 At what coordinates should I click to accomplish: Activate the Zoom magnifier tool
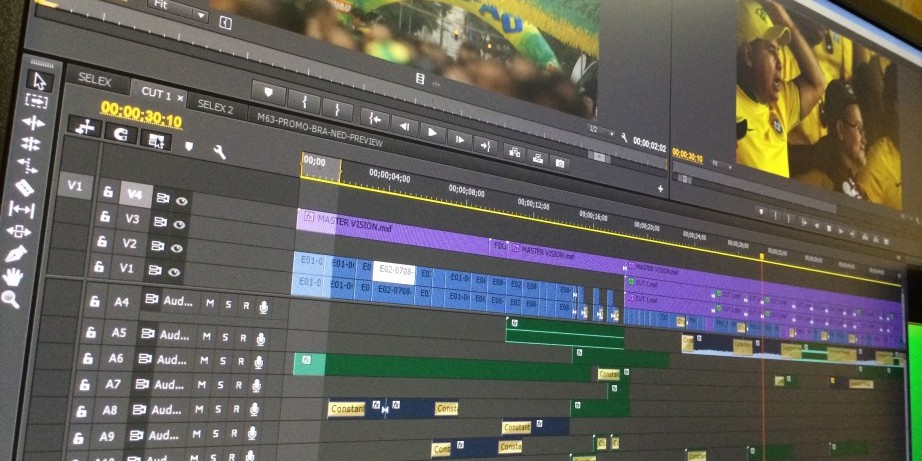(x=10, y=298)
